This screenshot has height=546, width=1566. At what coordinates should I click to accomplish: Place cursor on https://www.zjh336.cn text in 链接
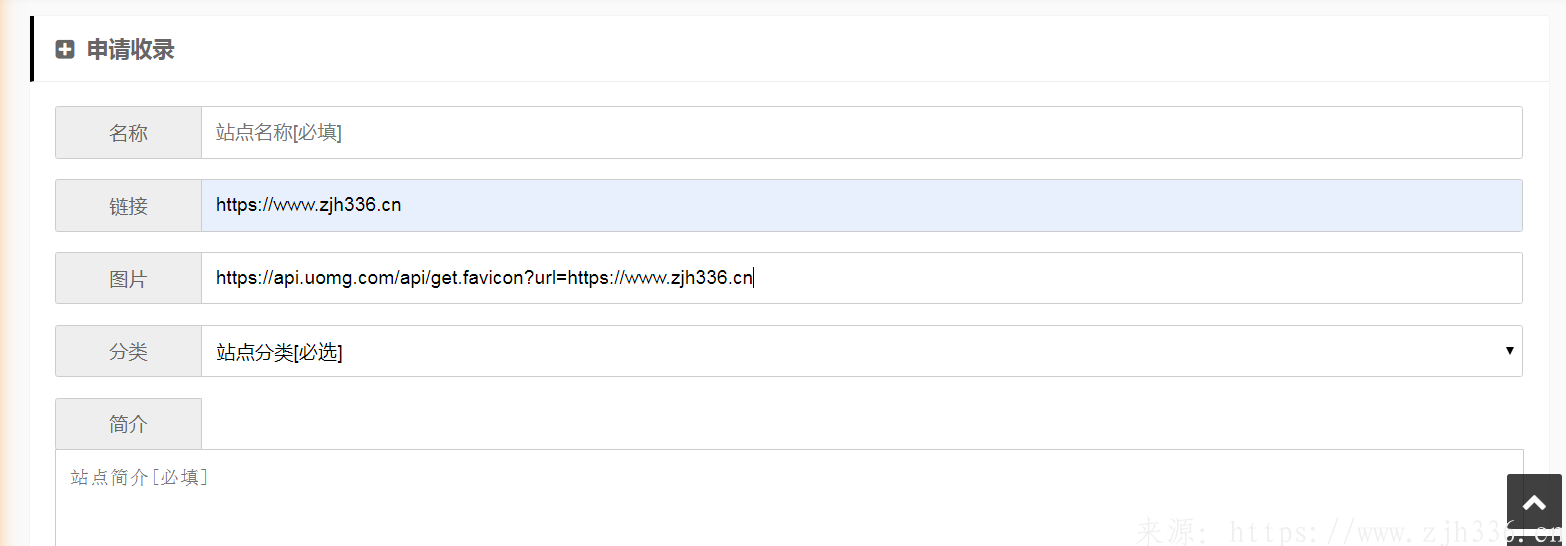click(x=308, y=205)
